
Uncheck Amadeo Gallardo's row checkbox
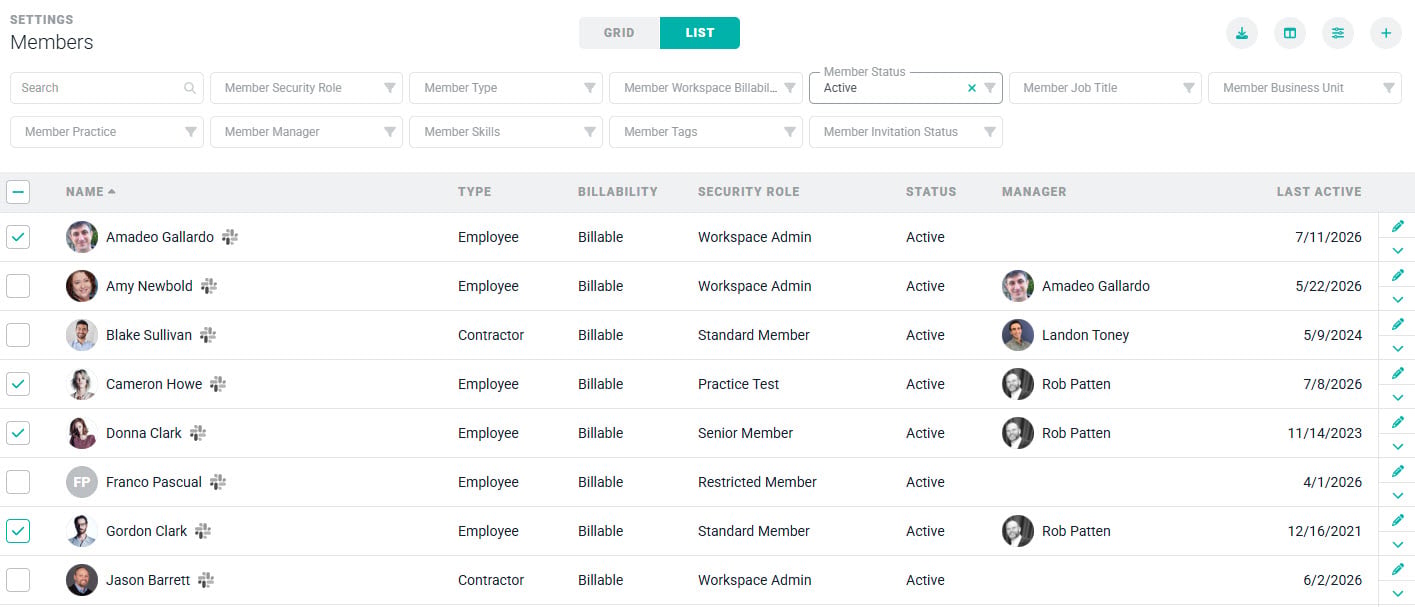[18, 237]
